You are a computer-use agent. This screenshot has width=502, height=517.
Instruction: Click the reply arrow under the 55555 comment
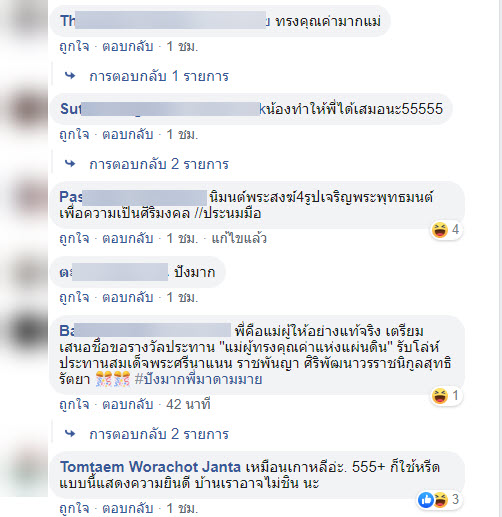70,164
